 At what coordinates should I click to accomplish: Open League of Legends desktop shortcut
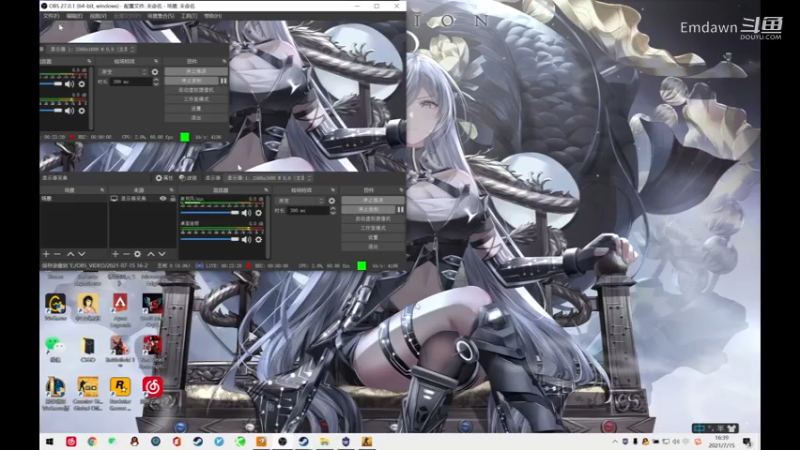(55, 394)
